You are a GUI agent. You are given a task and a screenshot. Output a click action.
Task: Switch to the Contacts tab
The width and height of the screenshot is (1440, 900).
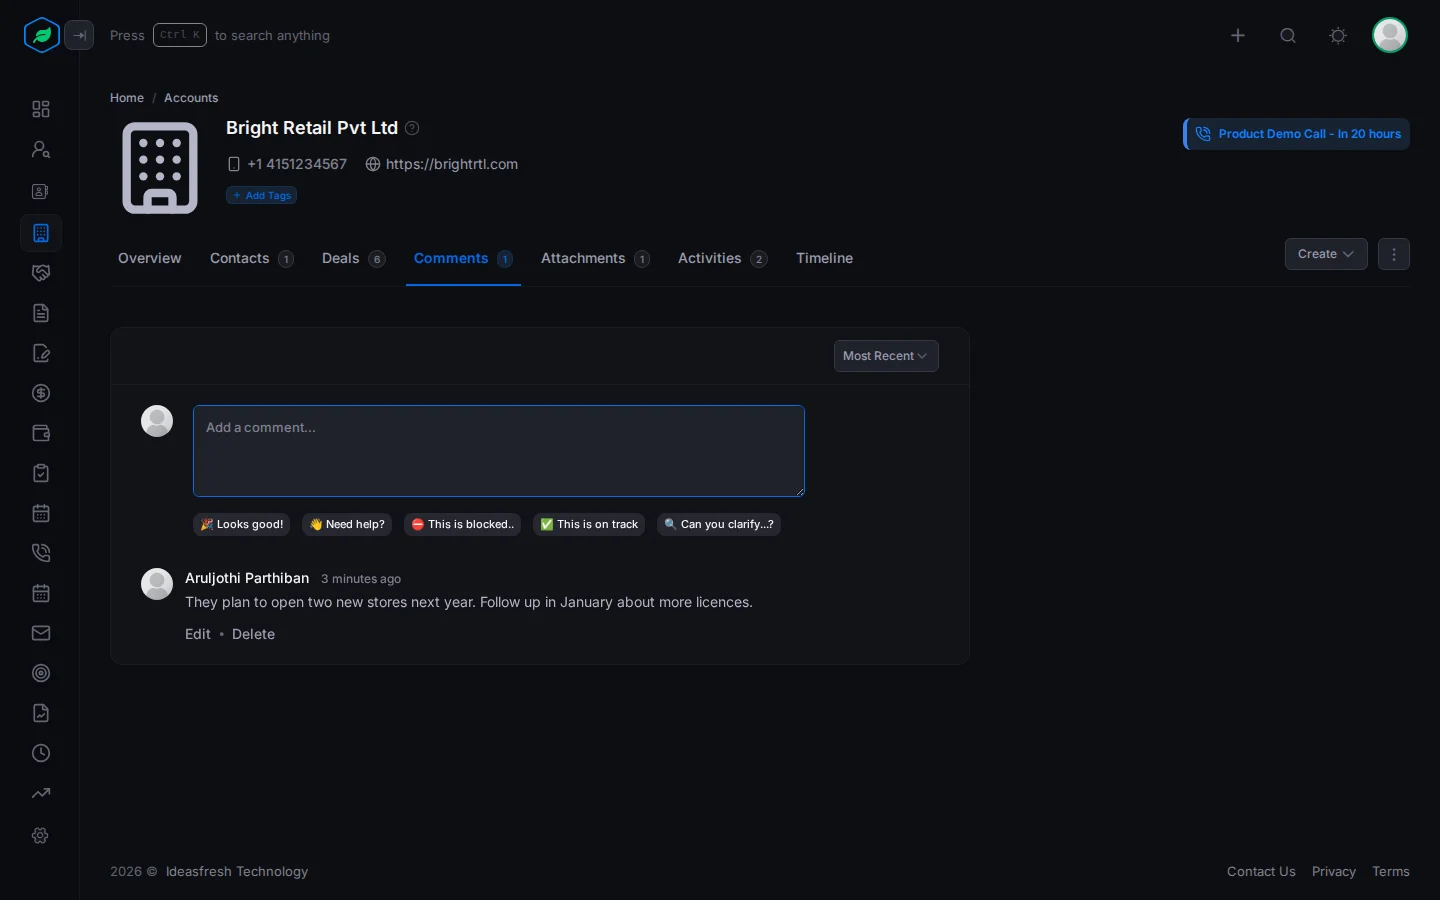tap(252, 258)
